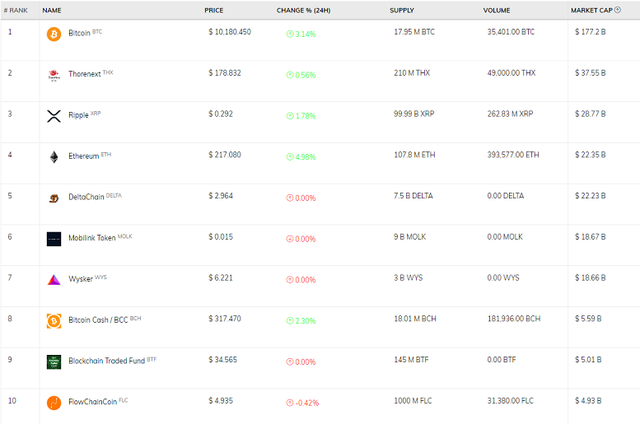640x424 pixels.
Task: Select the supply value 99.99 B XRP
Action: pyautogui.click(x=414, y=114)
